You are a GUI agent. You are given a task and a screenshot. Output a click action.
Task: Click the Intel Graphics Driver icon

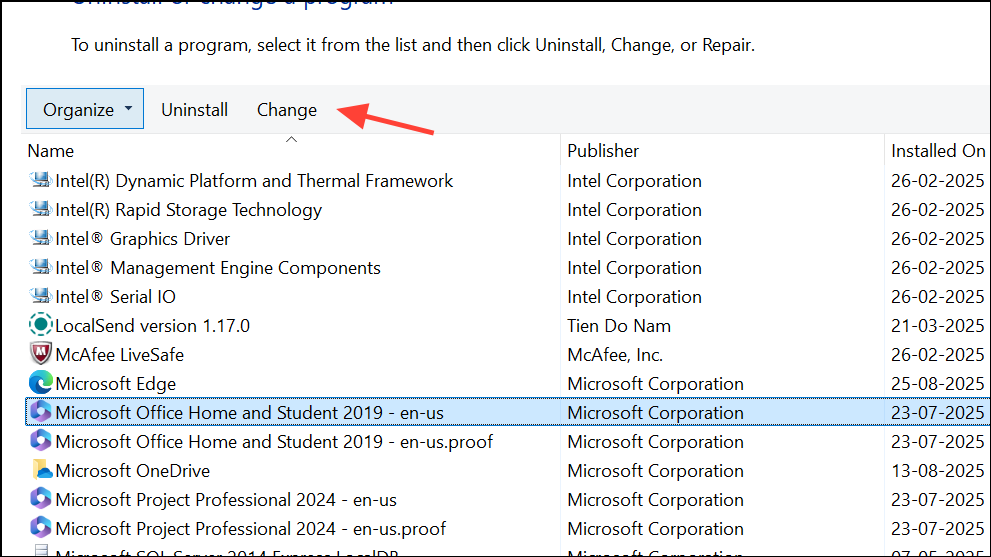click(41, 239)
